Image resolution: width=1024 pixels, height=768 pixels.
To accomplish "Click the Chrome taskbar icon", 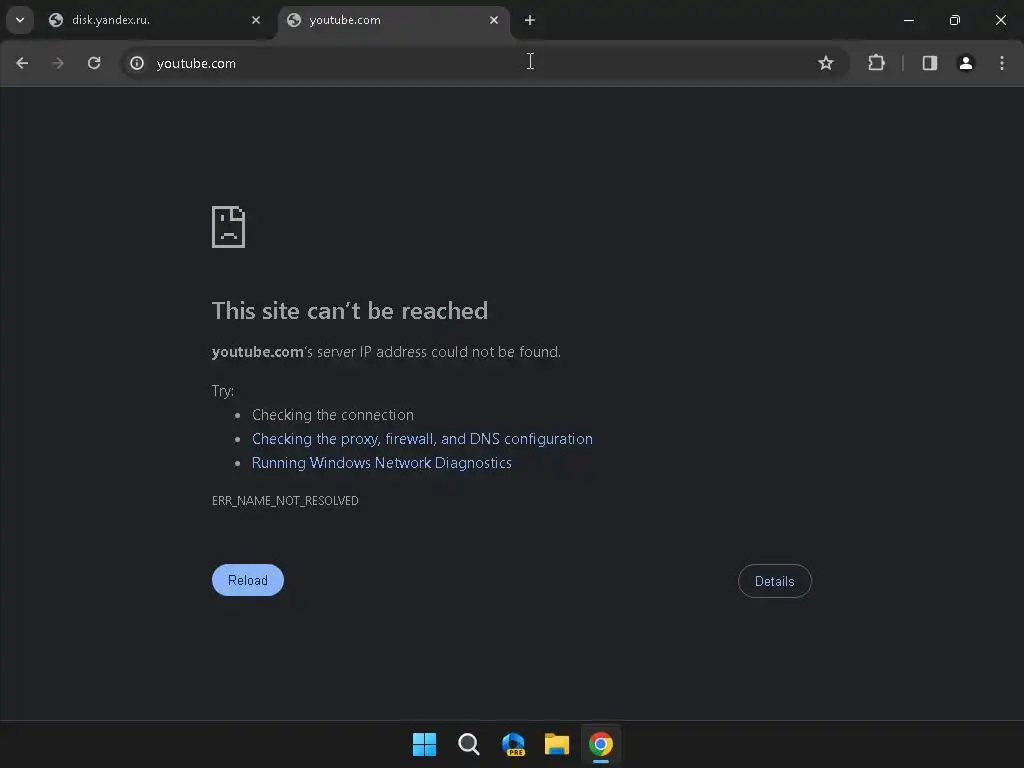I will tap(601, 744).
